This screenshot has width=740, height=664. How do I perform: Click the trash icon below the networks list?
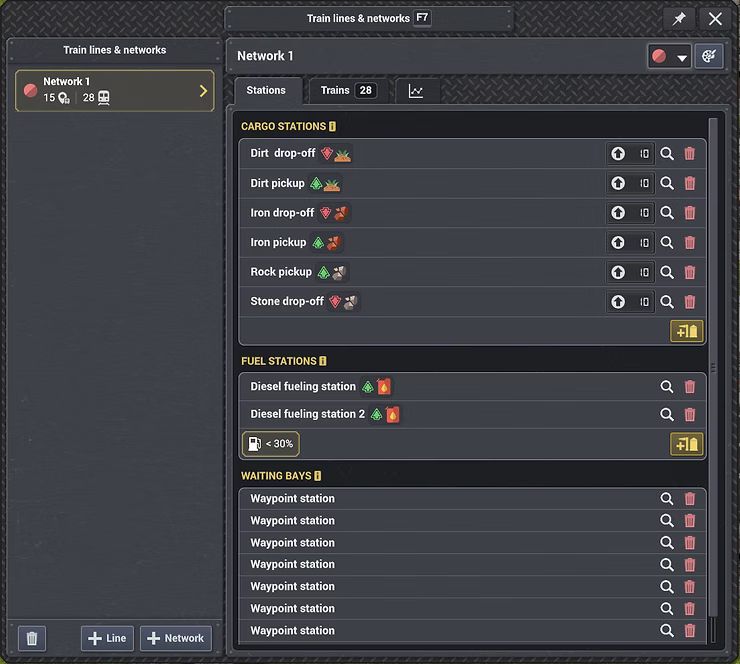pos(32,638)
